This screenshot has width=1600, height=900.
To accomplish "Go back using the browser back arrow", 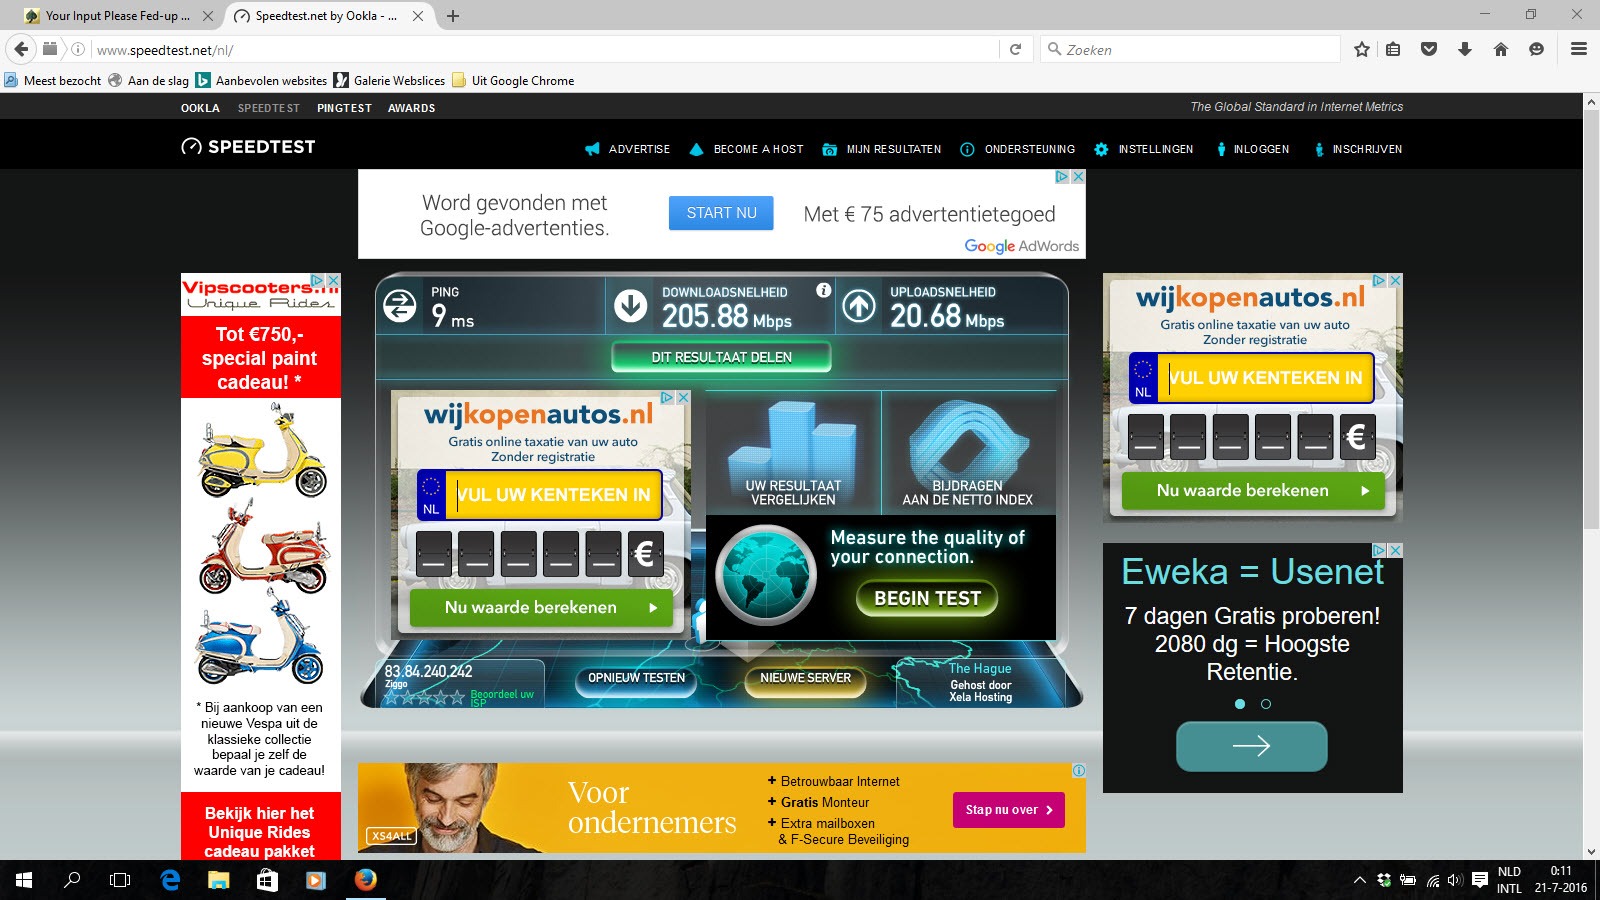I will (21, 49).
